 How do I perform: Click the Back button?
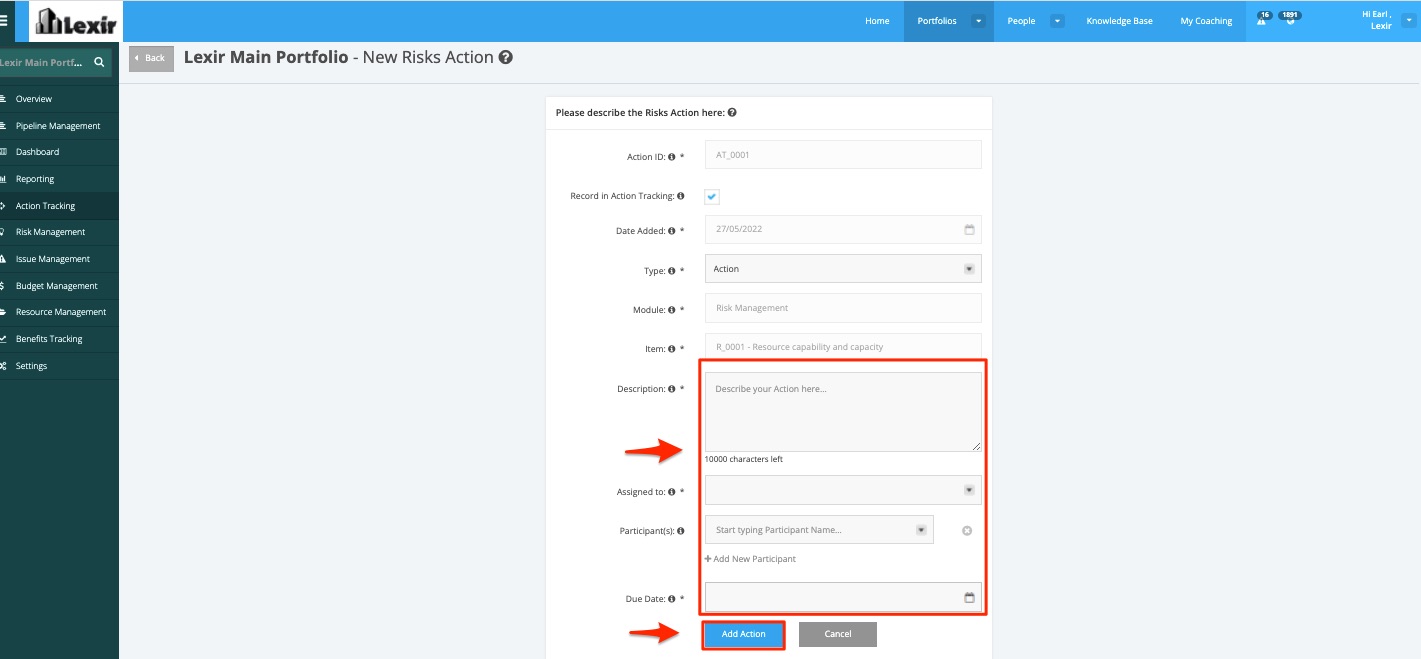(x=152, y=58)
